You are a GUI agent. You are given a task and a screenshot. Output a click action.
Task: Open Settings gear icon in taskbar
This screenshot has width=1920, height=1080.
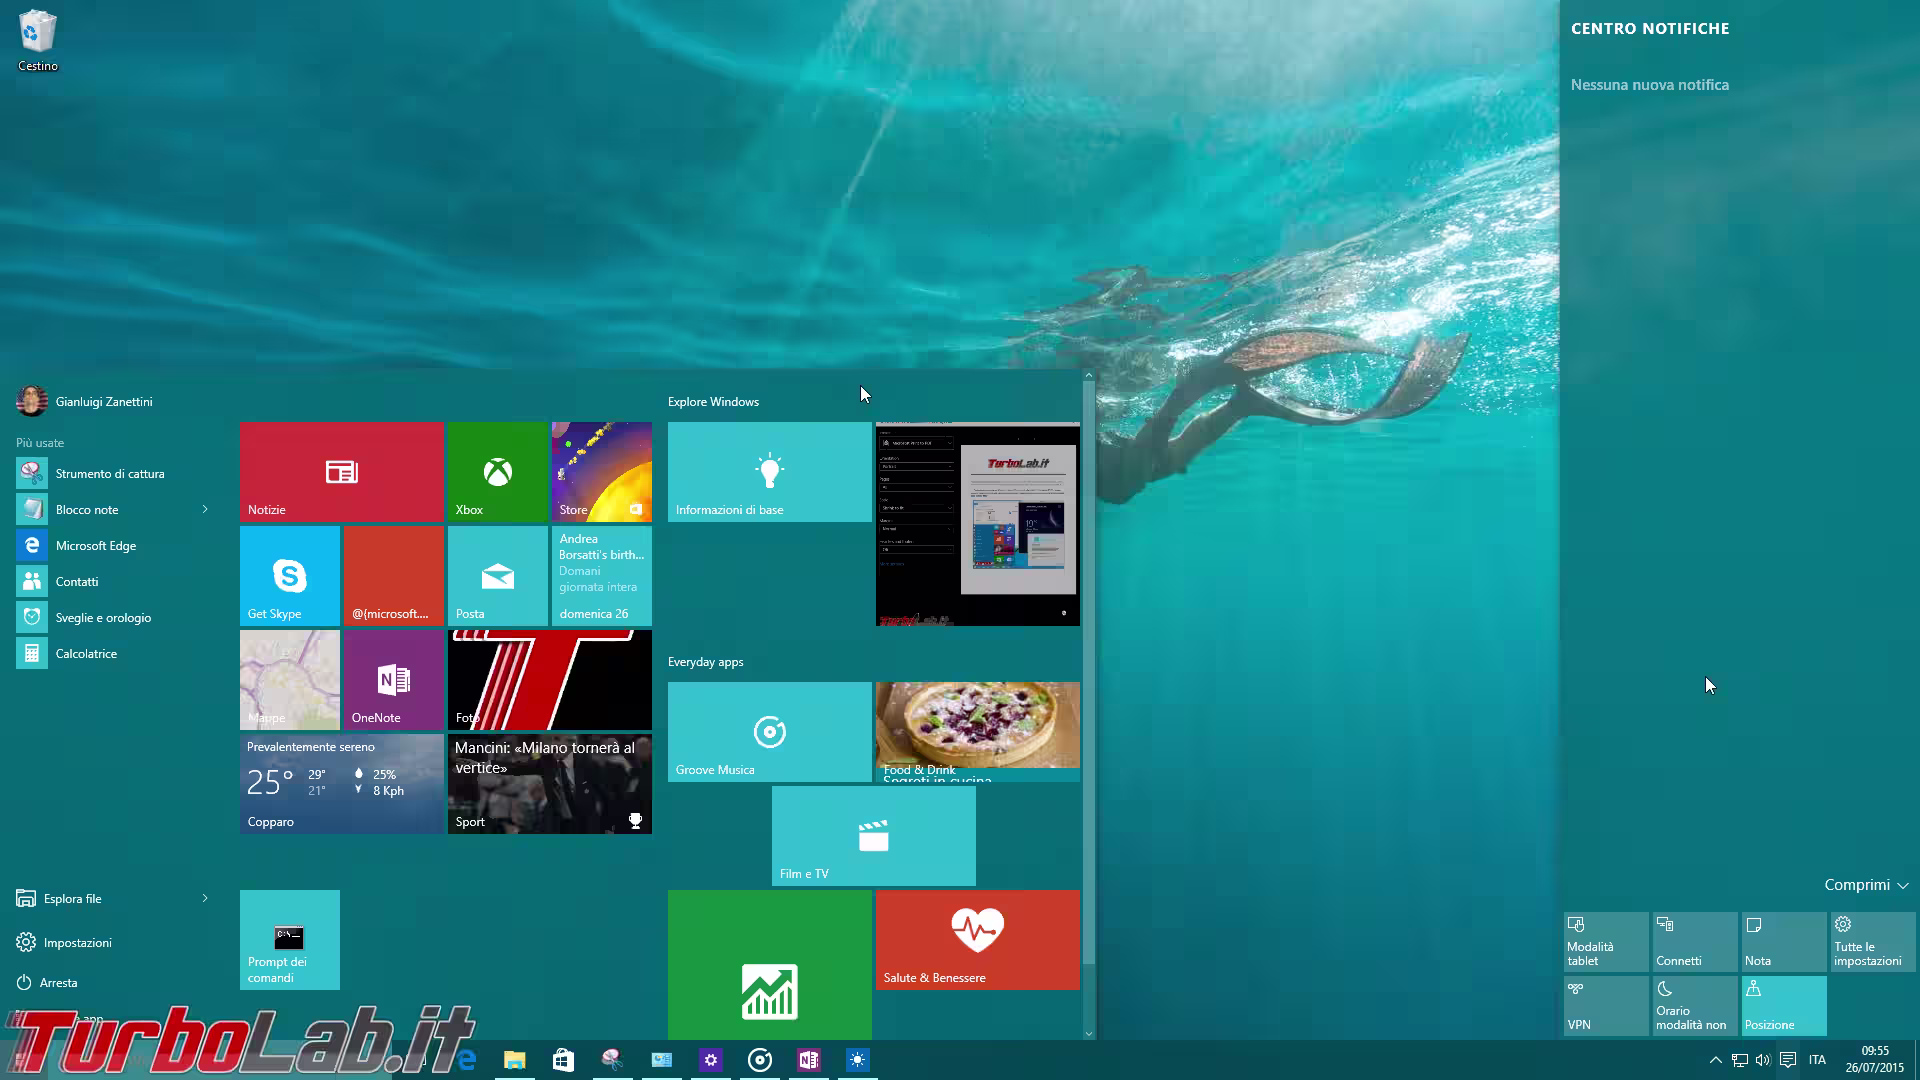[711, 1060]
